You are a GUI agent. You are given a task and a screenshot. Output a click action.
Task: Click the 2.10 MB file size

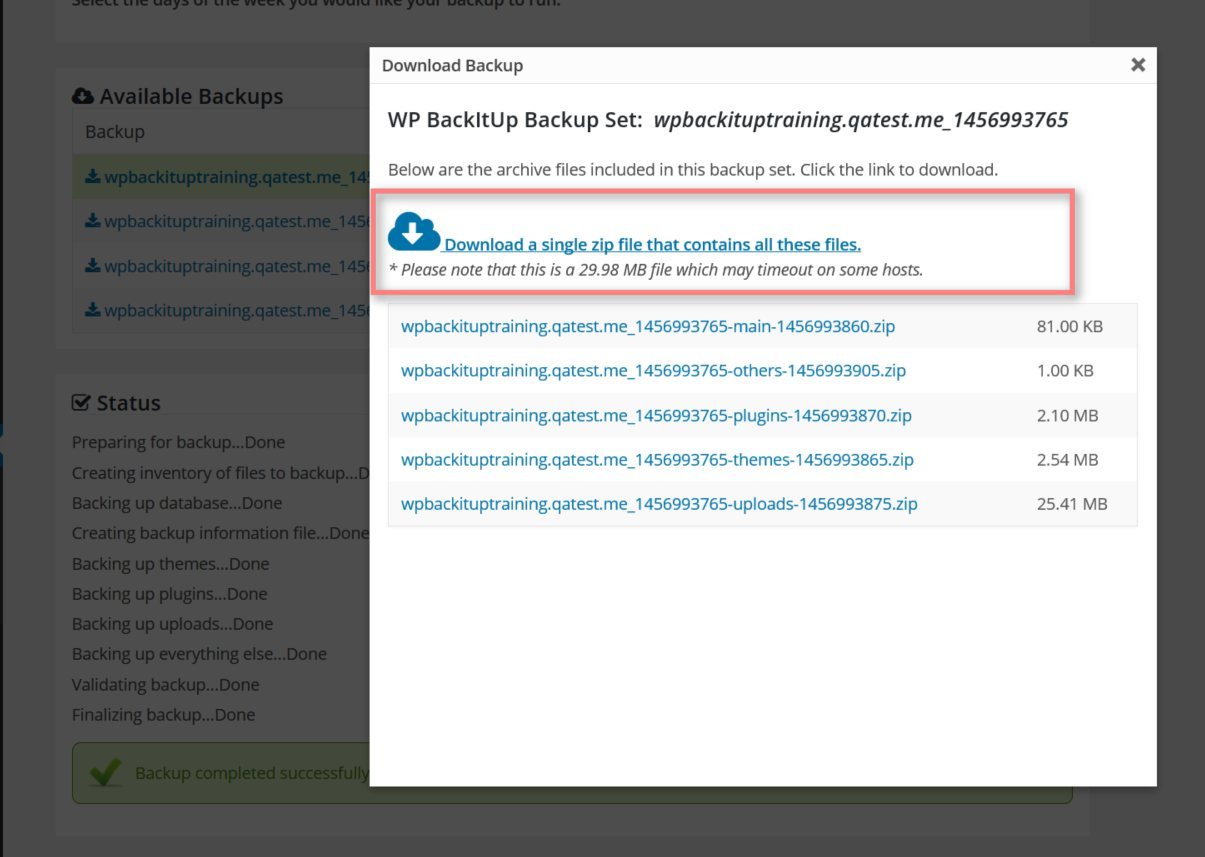pos(1067,415)
